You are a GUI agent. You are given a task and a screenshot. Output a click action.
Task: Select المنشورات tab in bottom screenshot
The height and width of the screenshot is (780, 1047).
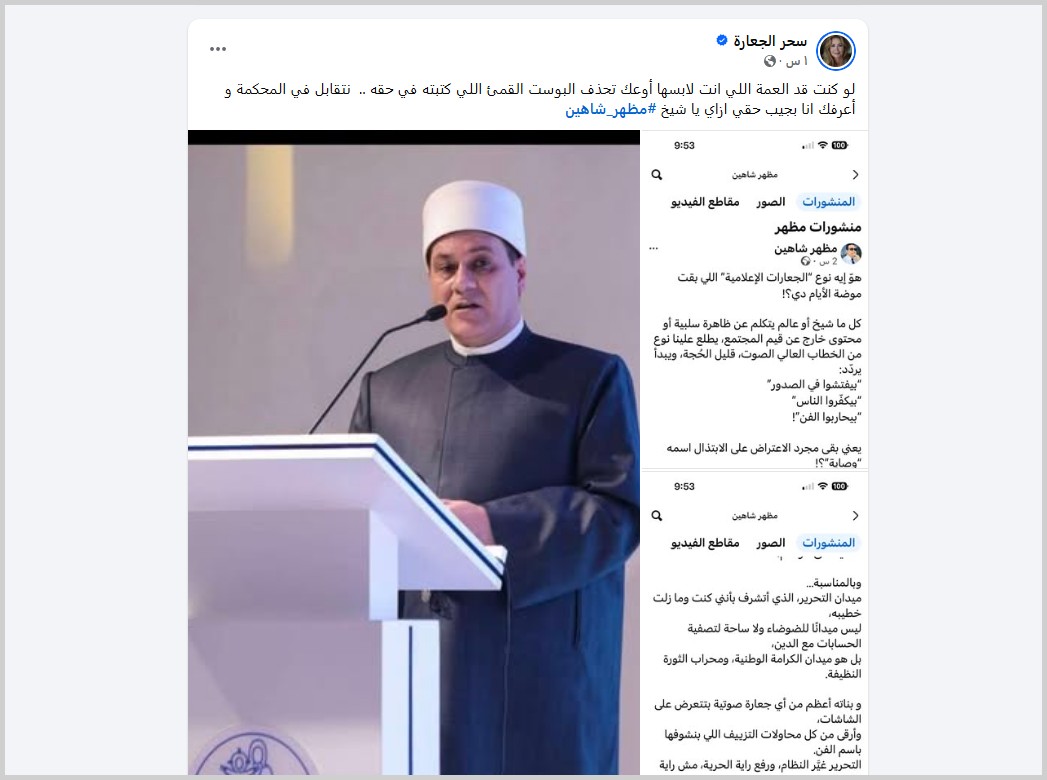pos(828,542)
